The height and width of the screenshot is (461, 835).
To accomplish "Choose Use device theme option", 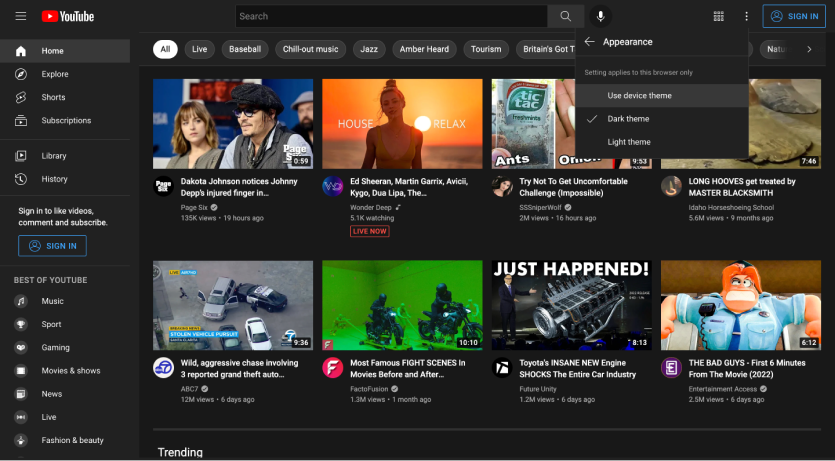I will point(639,96).
